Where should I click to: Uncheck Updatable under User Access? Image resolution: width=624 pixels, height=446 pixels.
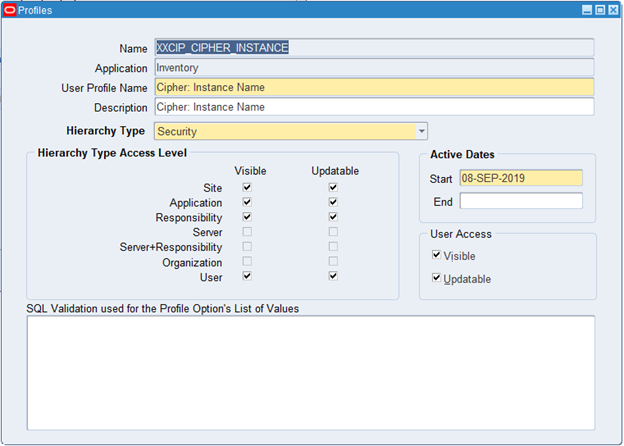(436, 278)
